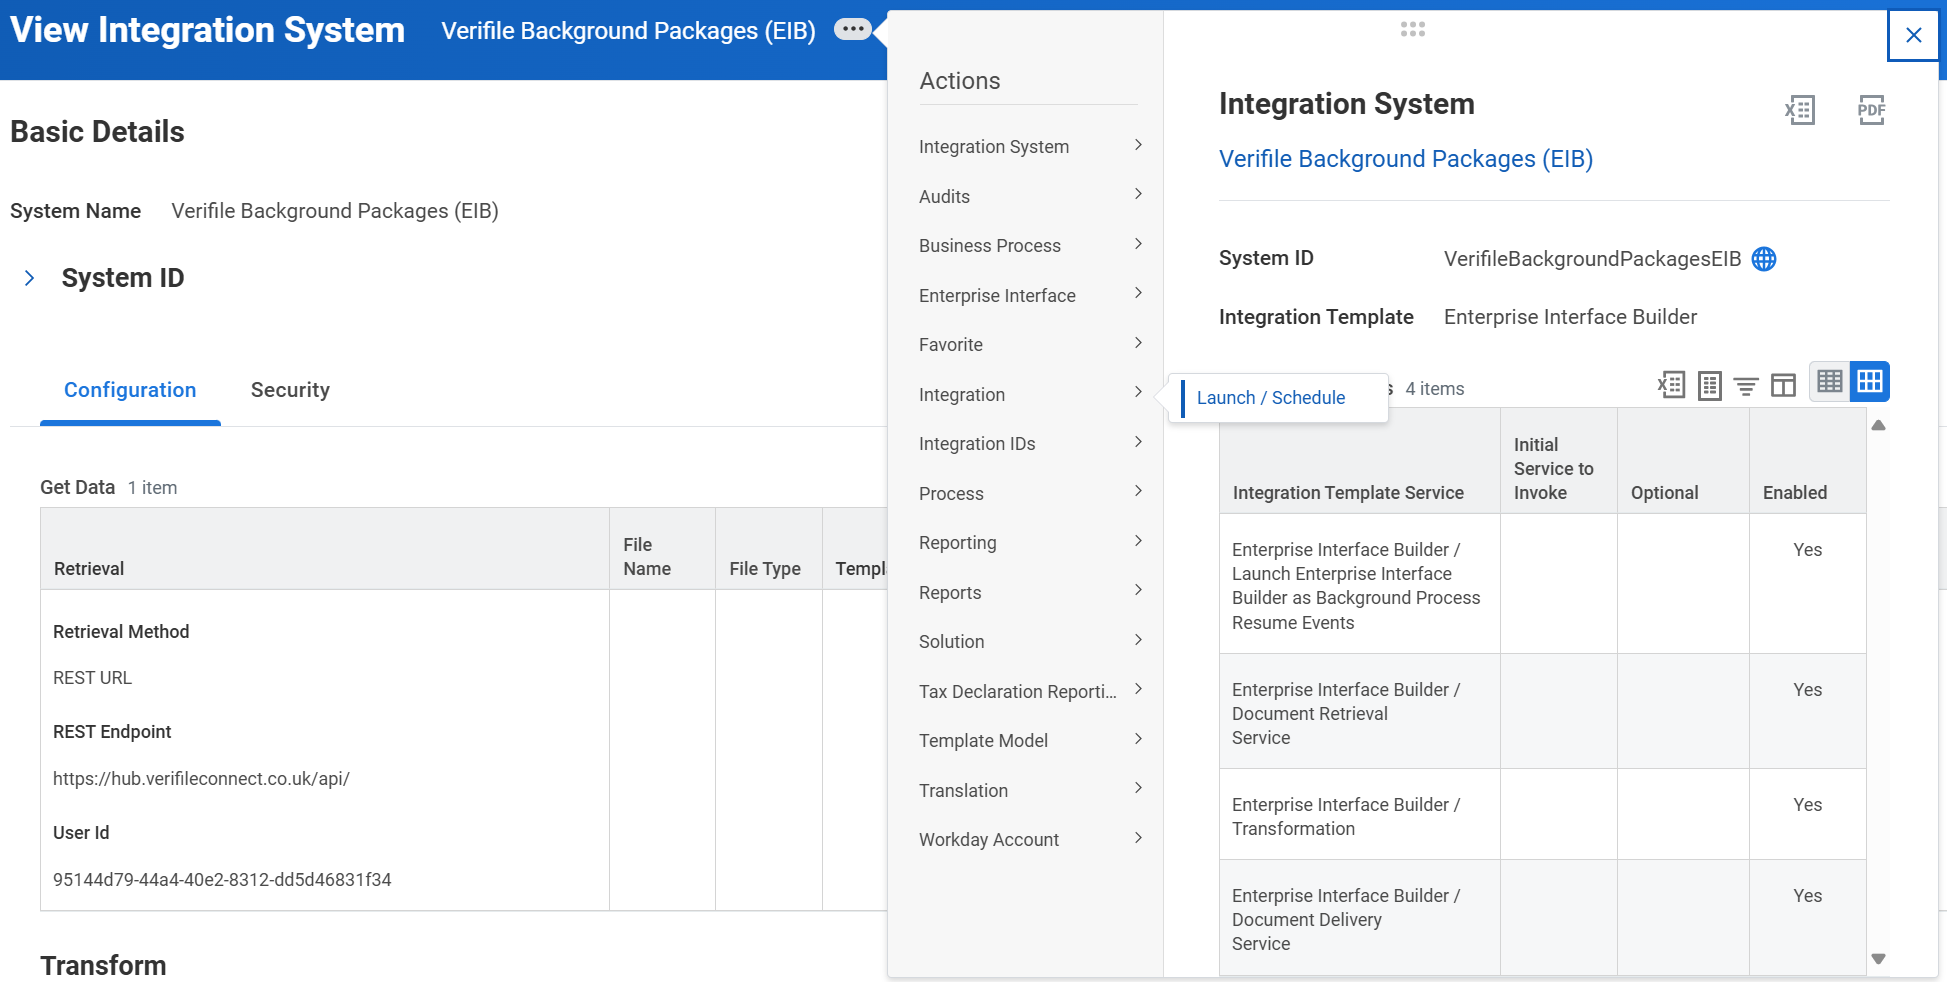Switch services table to grid view
The width and height of the screenshot is (1947, 982).
[x=1869, y=381]
